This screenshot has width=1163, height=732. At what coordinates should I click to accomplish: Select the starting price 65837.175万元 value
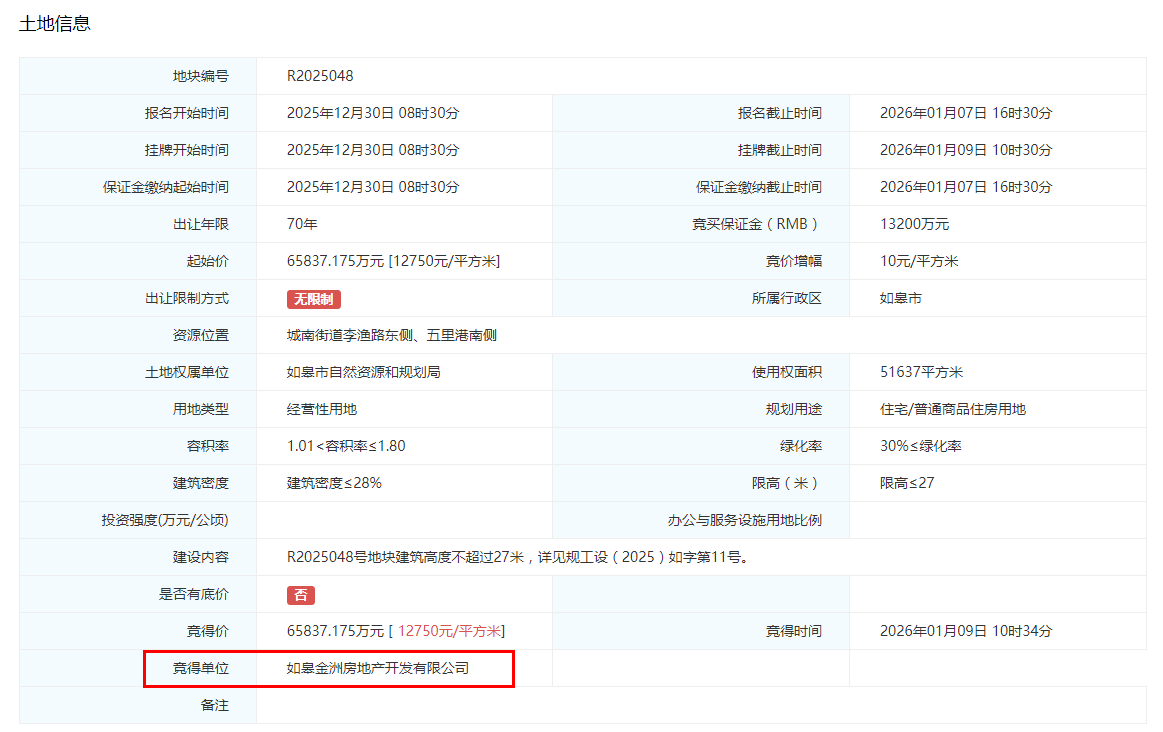coord(335,261)
